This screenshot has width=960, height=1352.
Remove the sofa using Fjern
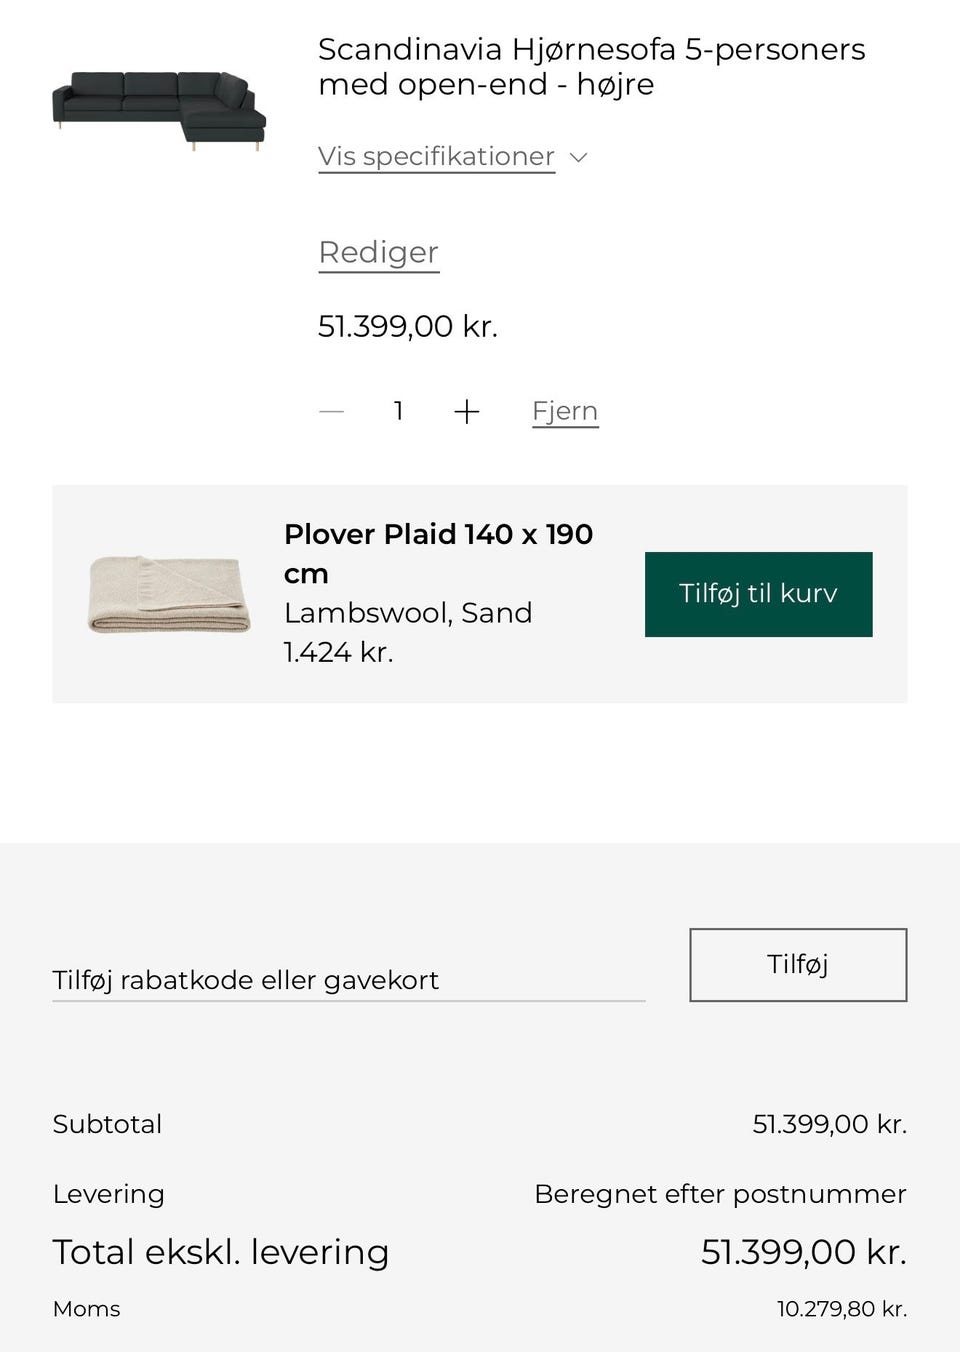click(x=565, y=411)
